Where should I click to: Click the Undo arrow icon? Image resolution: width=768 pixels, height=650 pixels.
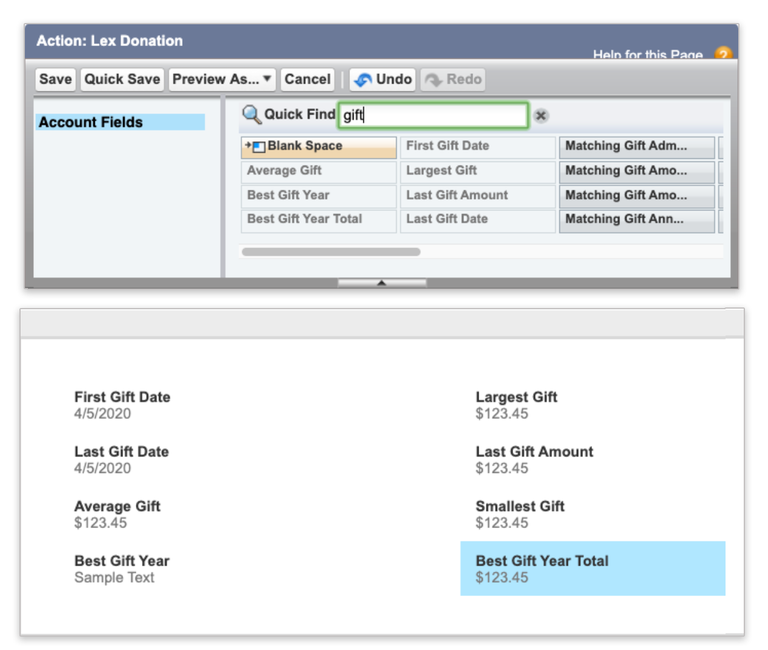point(363,79)
